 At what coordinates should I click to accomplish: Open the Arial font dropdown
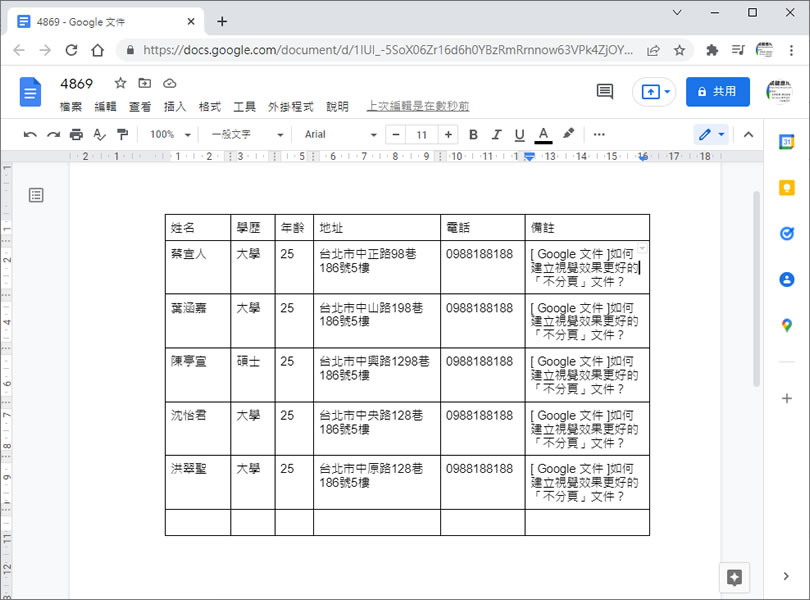click(340, 135)
